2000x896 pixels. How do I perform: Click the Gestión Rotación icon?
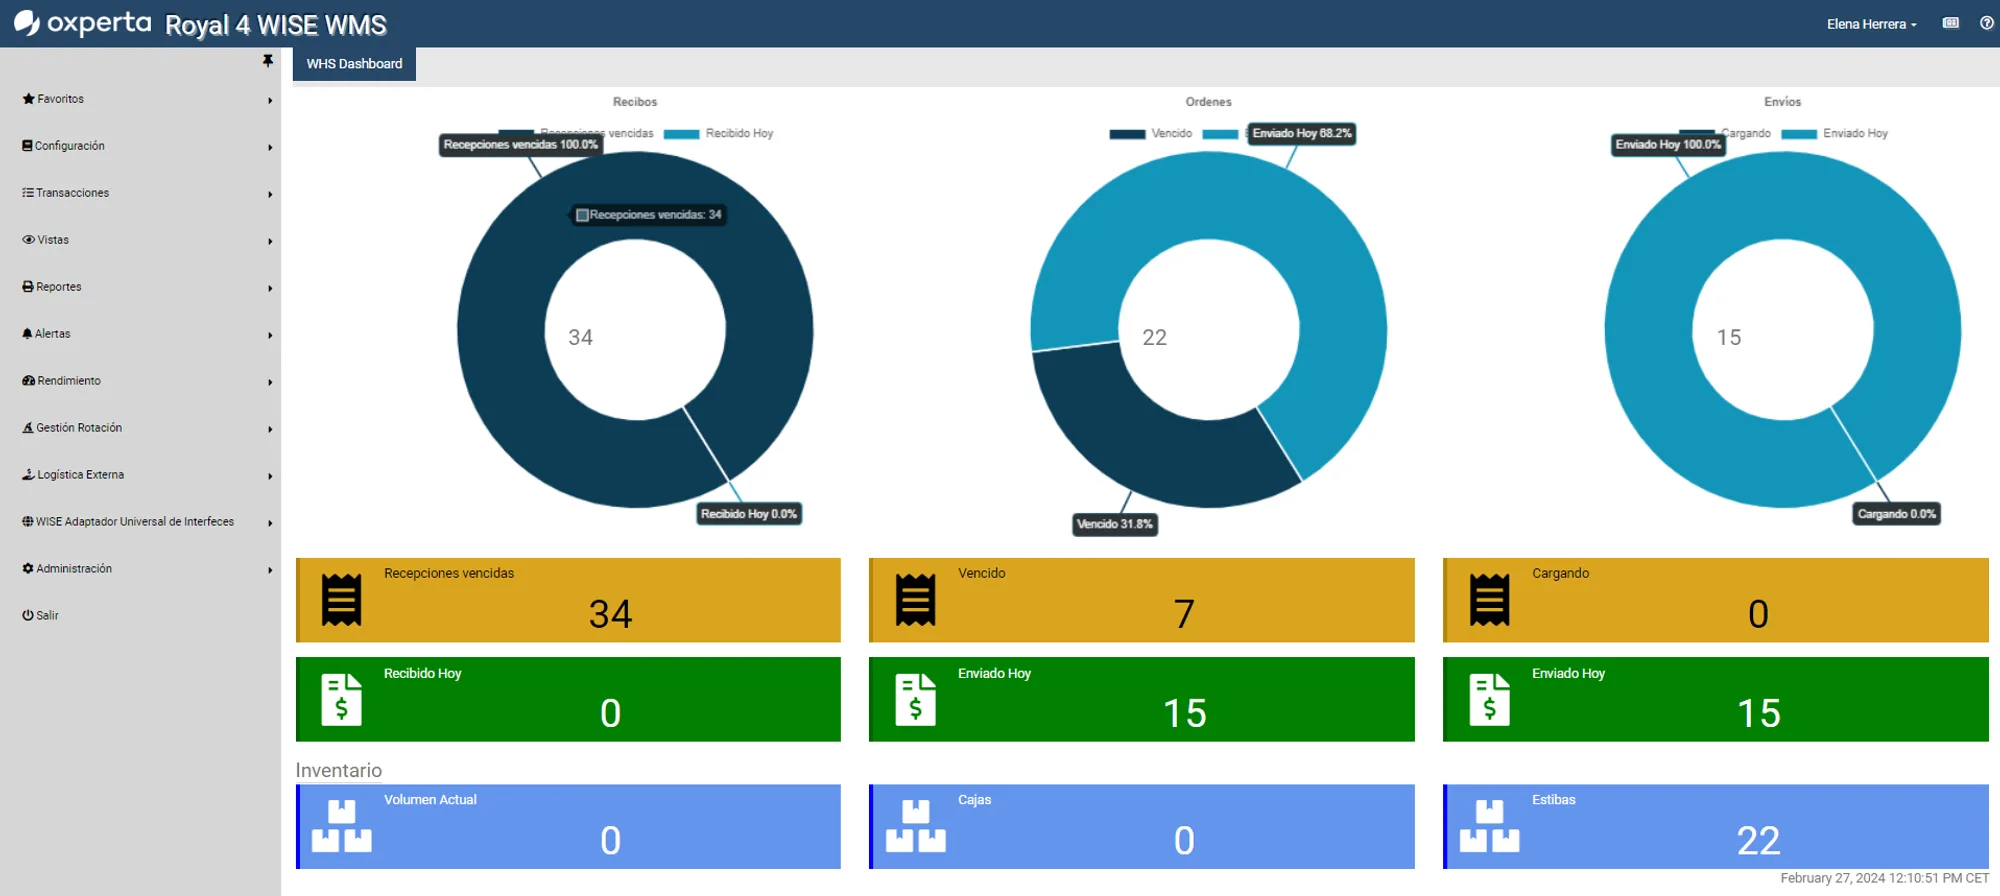click(28, 428)
